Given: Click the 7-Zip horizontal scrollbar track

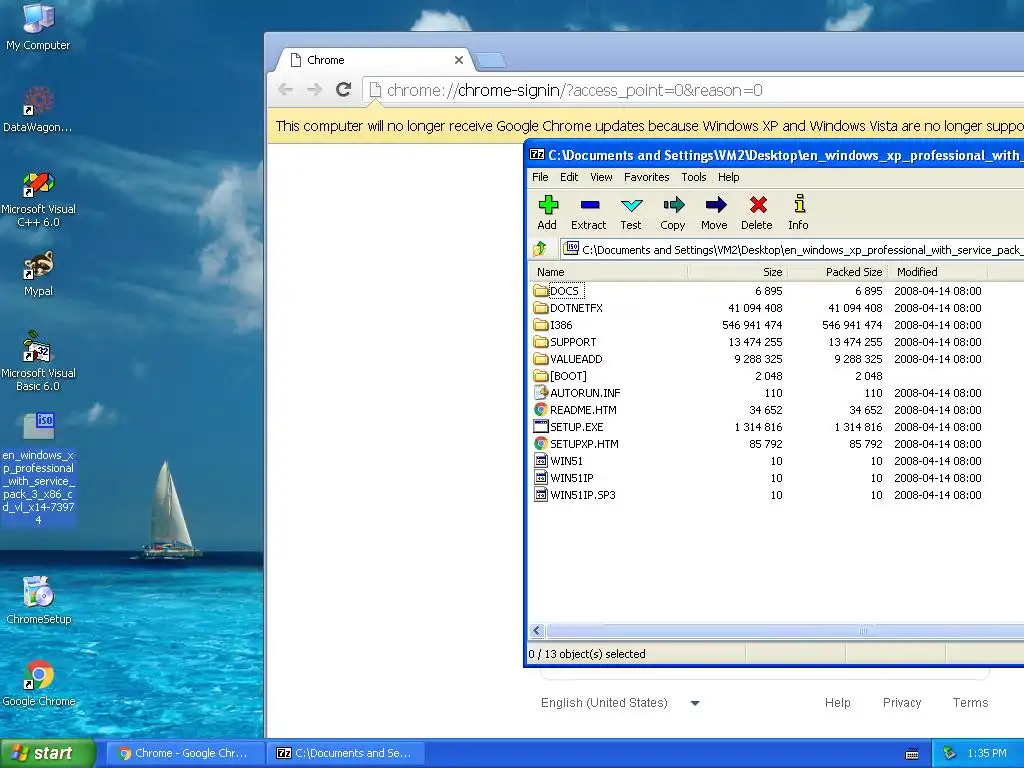Looking at the screenshot, I should coord(784,630).
